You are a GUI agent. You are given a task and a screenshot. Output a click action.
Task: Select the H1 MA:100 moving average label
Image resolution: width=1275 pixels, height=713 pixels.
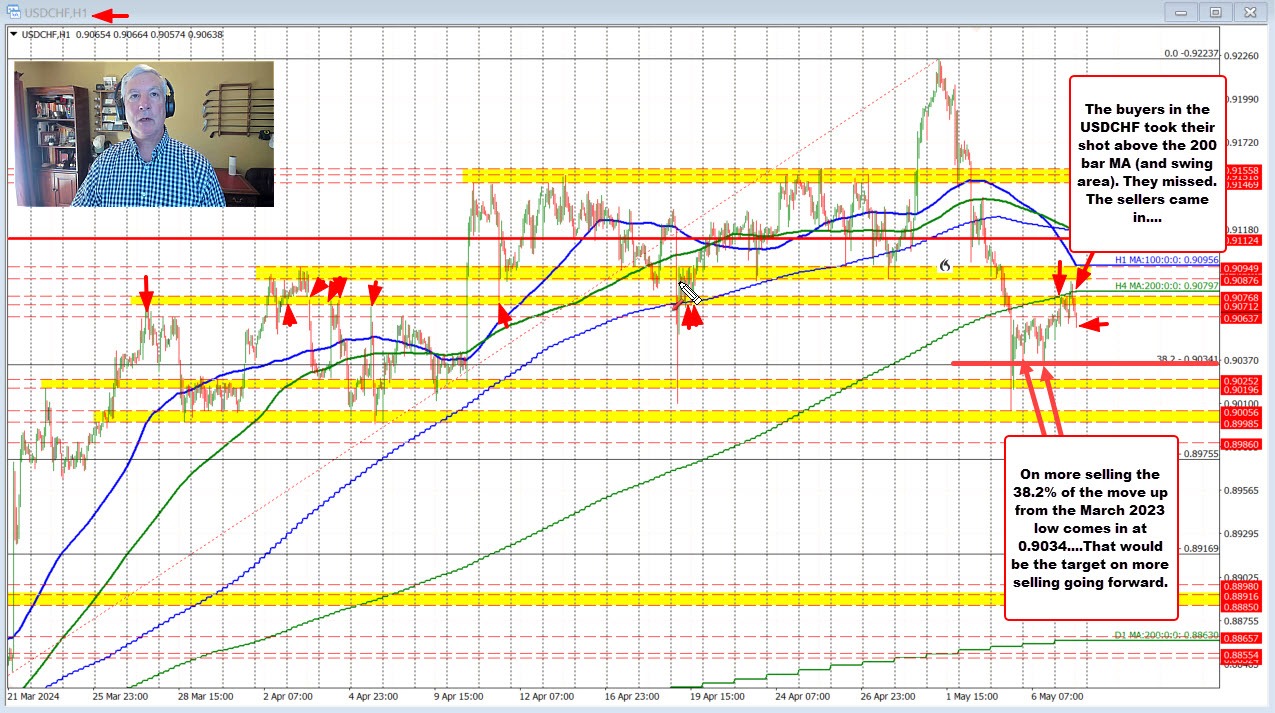click(1167, 260)
